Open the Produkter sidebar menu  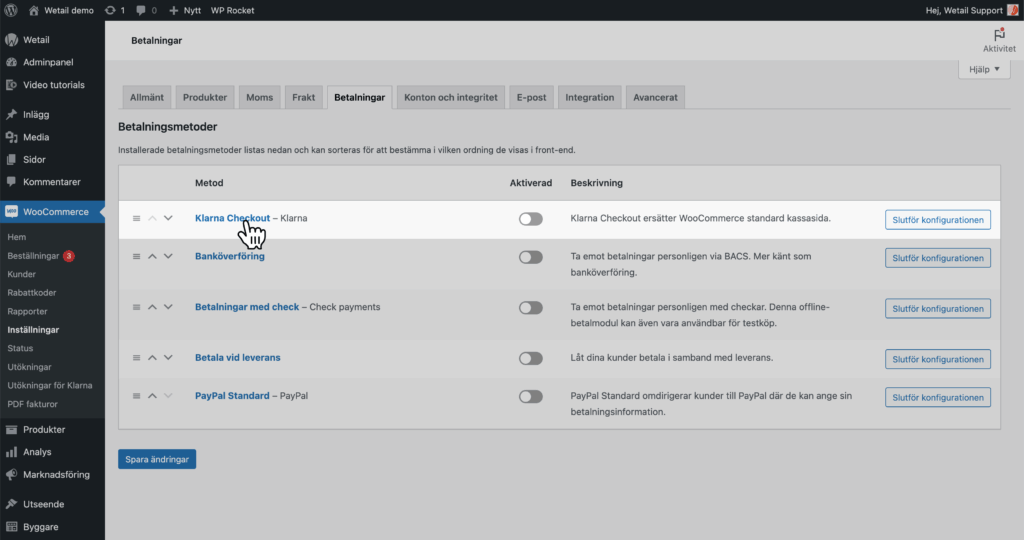pyautogui.click(x=44, y=429)
